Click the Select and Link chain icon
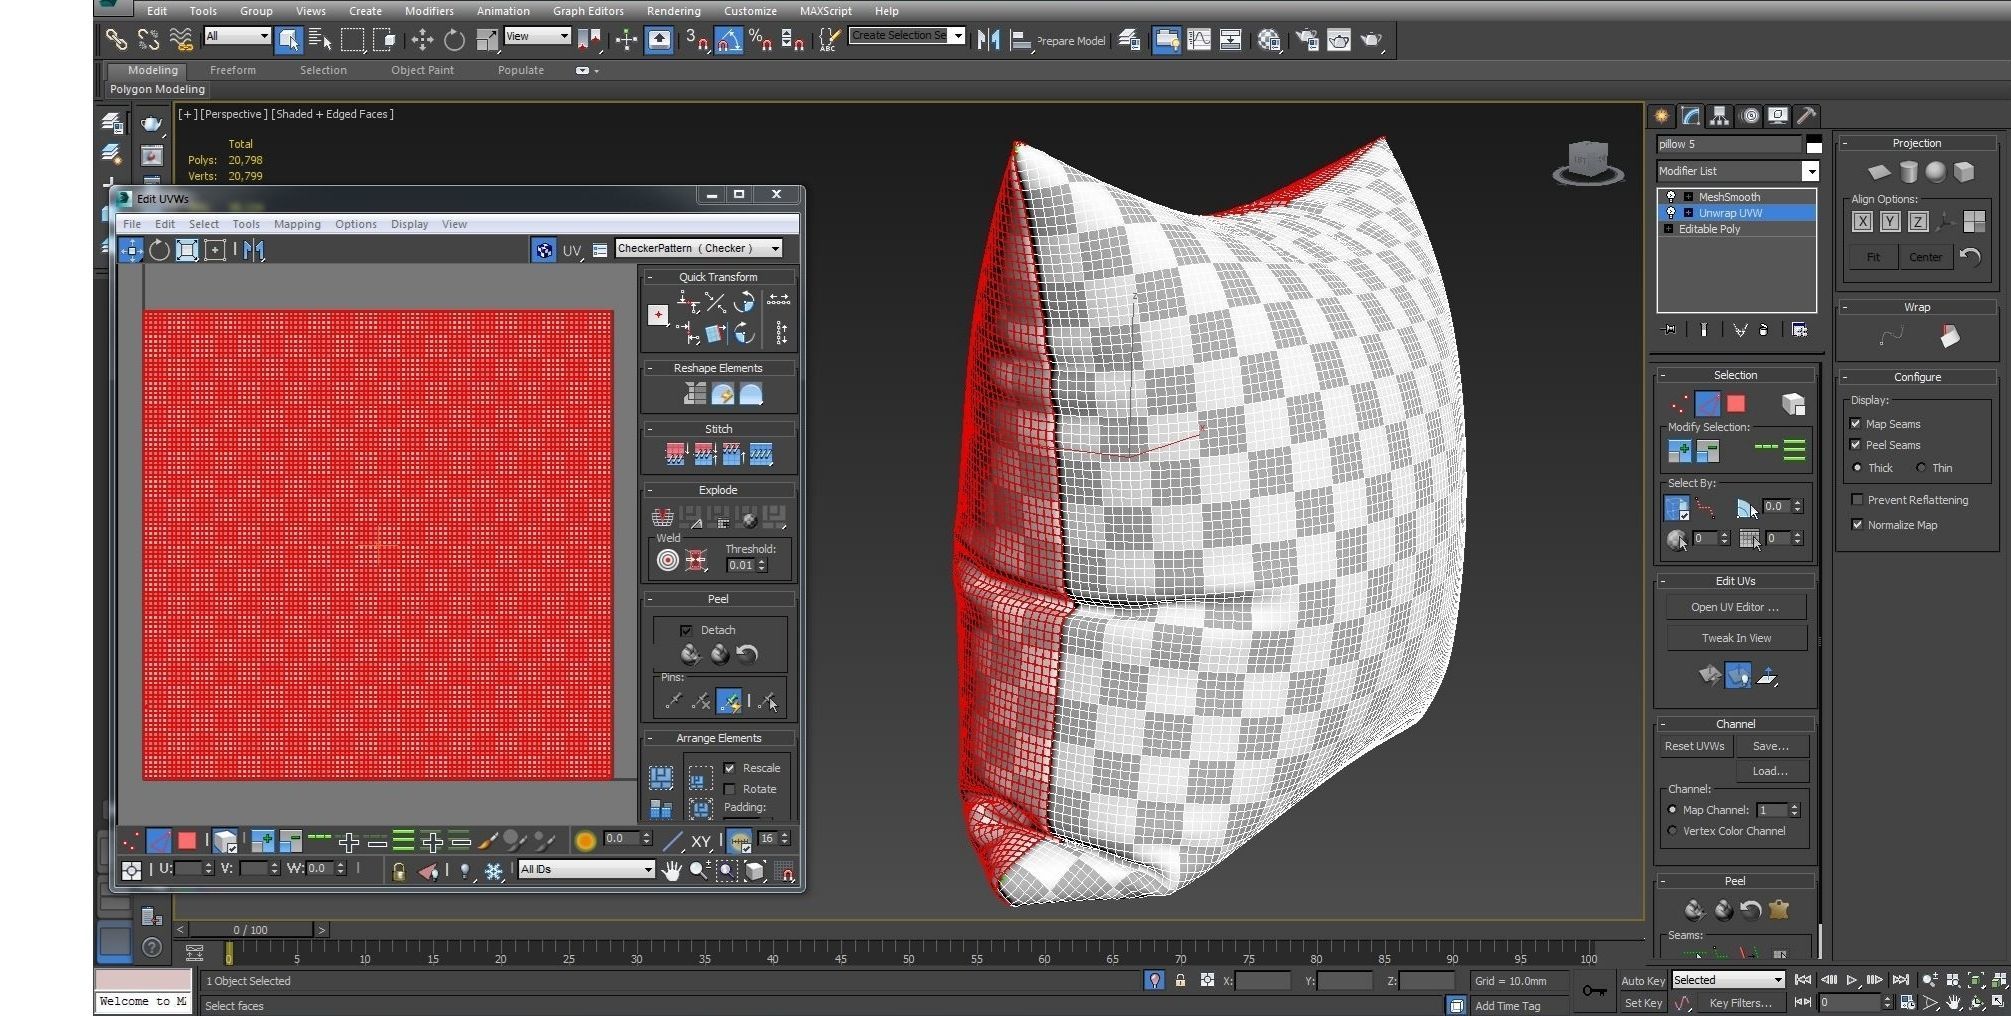Screen dimensions: 2011x1016 [116, 40]
